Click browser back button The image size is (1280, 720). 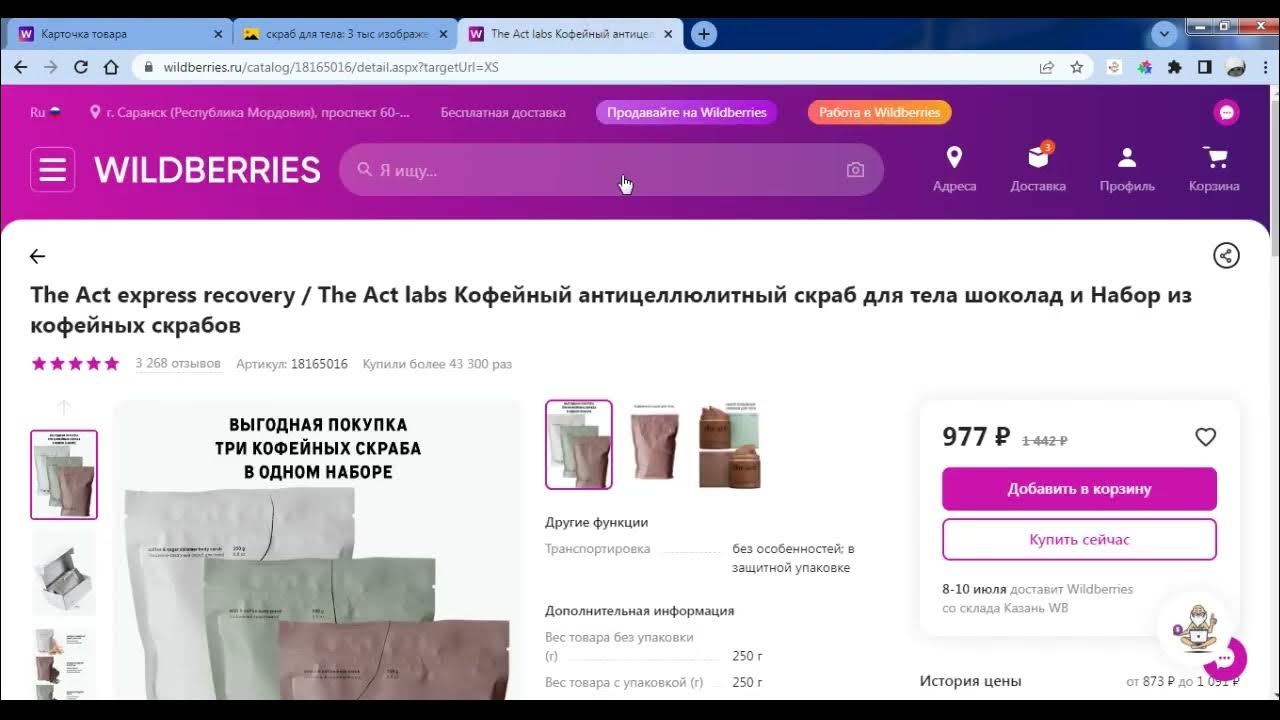[20, 67]
